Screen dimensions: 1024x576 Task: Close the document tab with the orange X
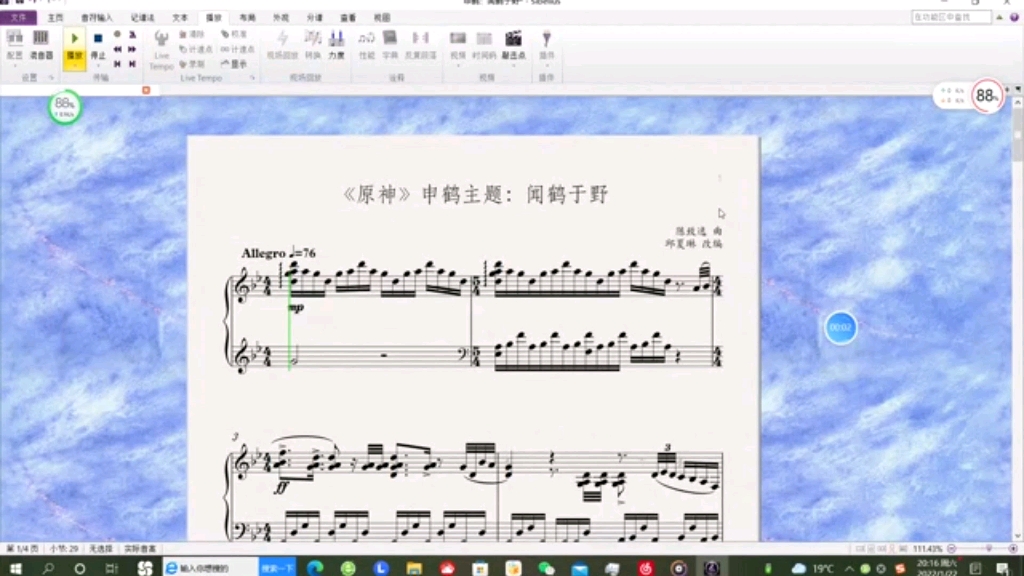pyautogui.click(x=146, y=90)
